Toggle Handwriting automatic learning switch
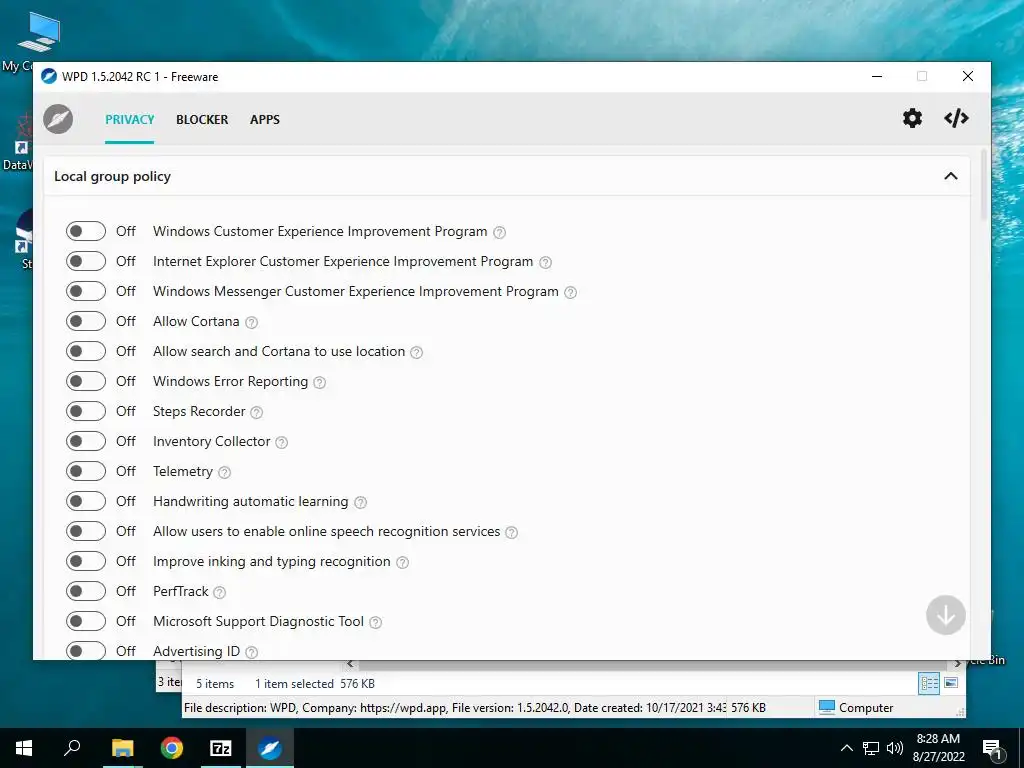Image resolution: width=1024 pixels, height=768 pixels. (86, 502)
